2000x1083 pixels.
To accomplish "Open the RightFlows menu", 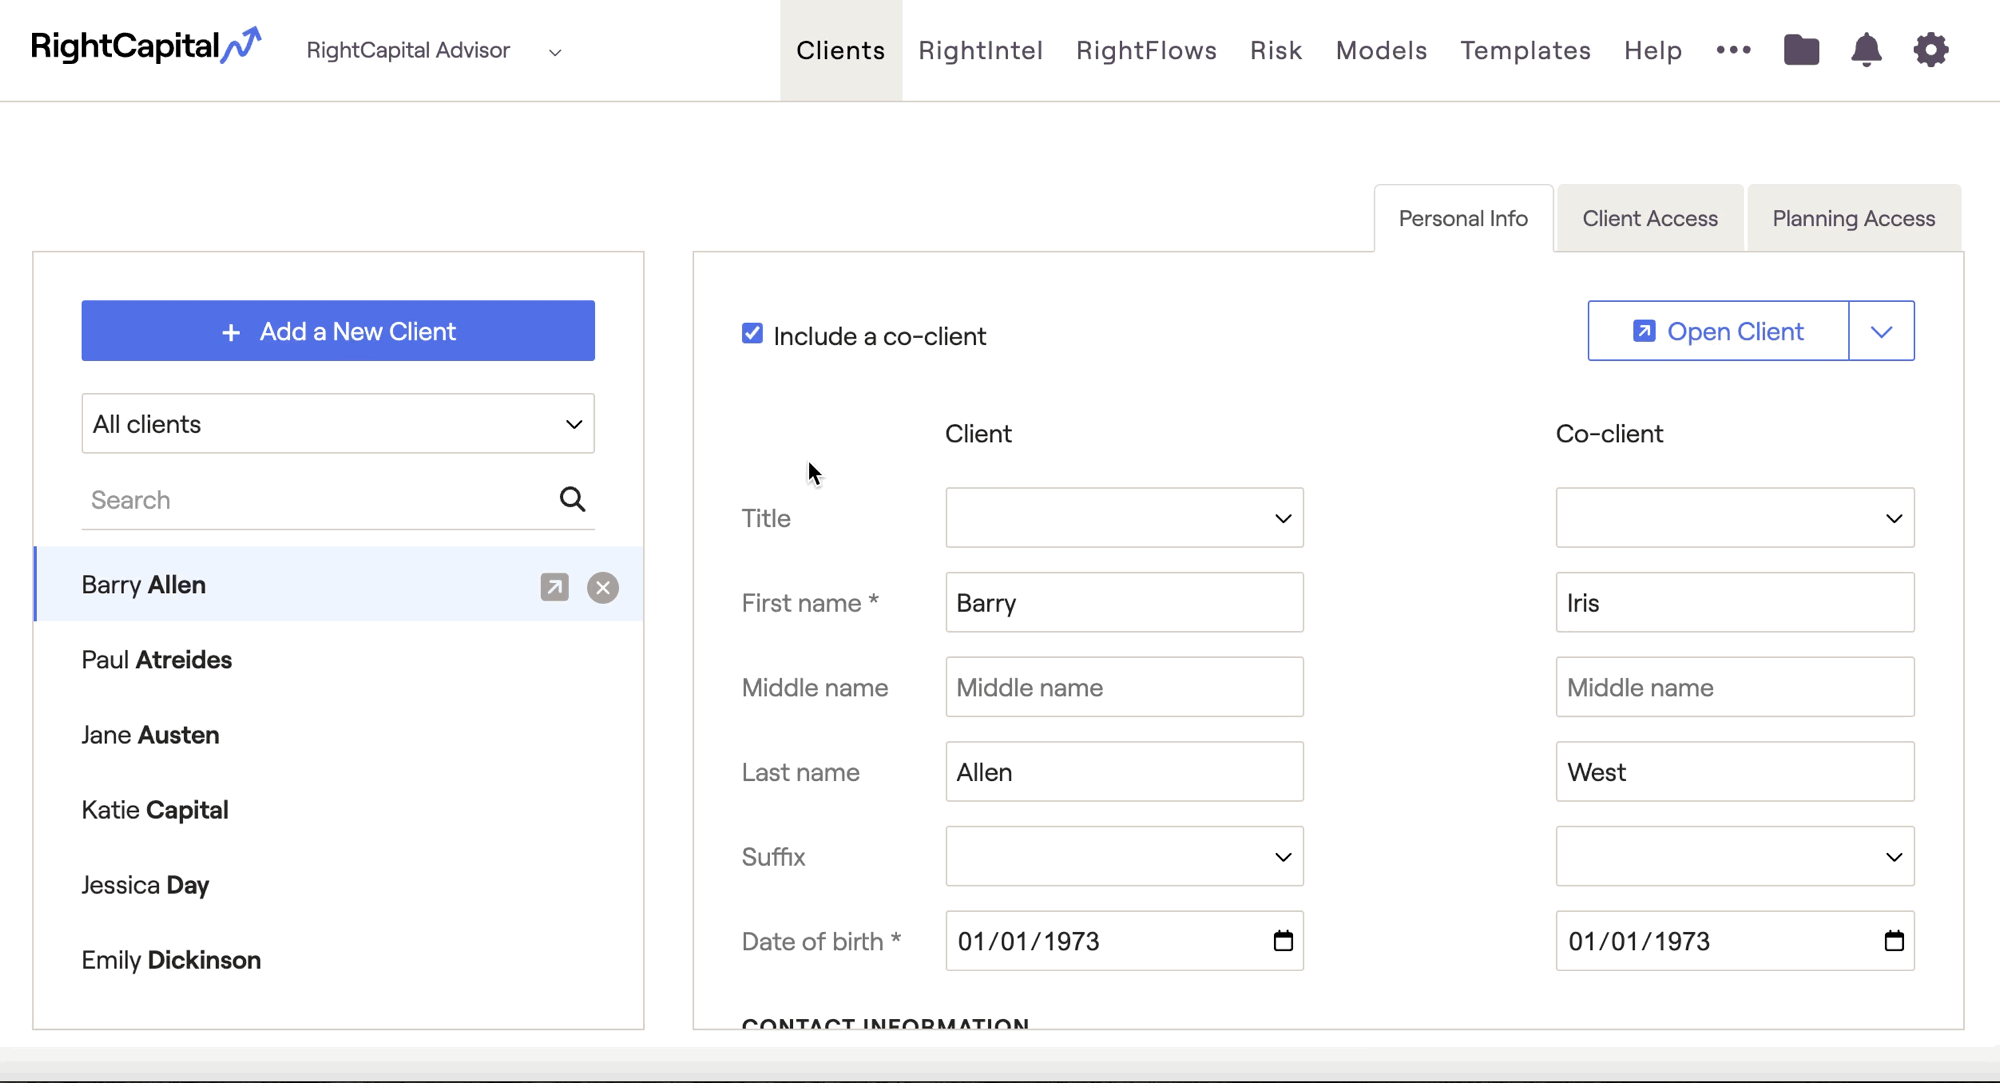I will pyautogui.click(x=1146, y=50).
